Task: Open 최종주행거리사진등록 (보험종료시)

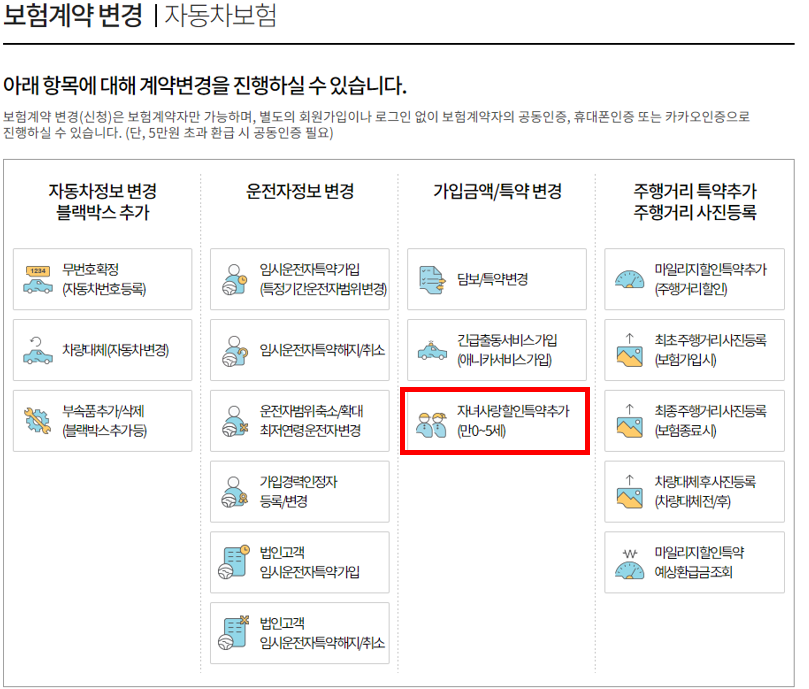Action: click(x=694, y=421)
